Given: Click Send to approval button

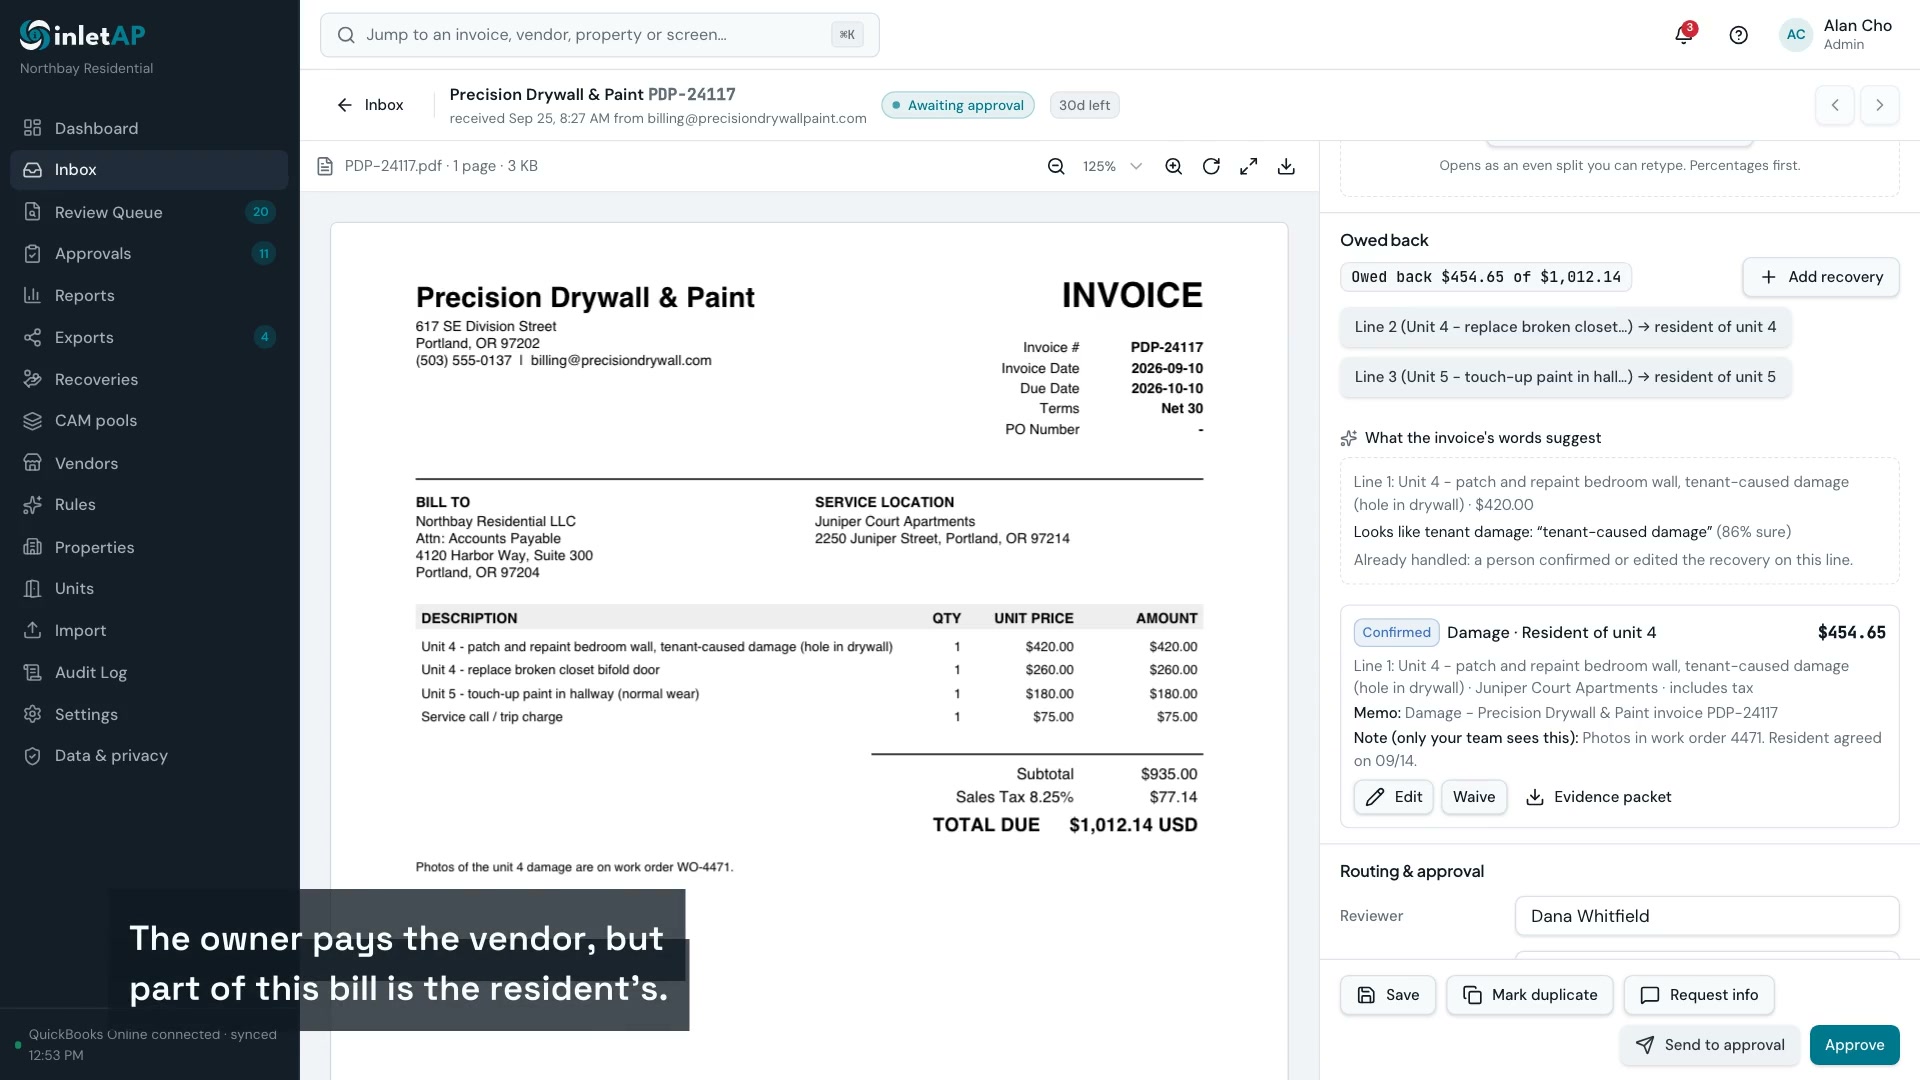Looking at the screenshot, I should (x=1710, y=1045).
